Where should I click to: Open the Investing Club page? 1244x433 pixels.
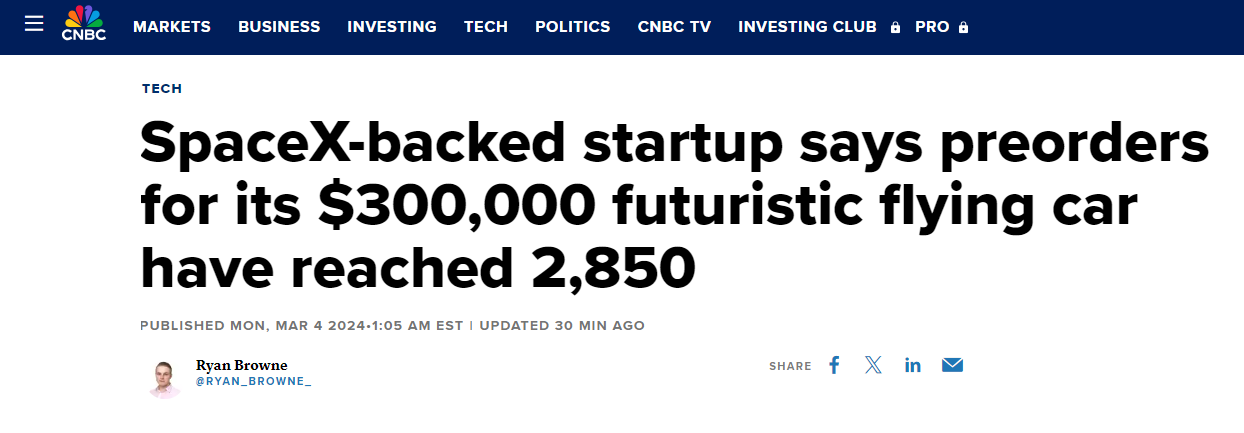pos(807,27)
